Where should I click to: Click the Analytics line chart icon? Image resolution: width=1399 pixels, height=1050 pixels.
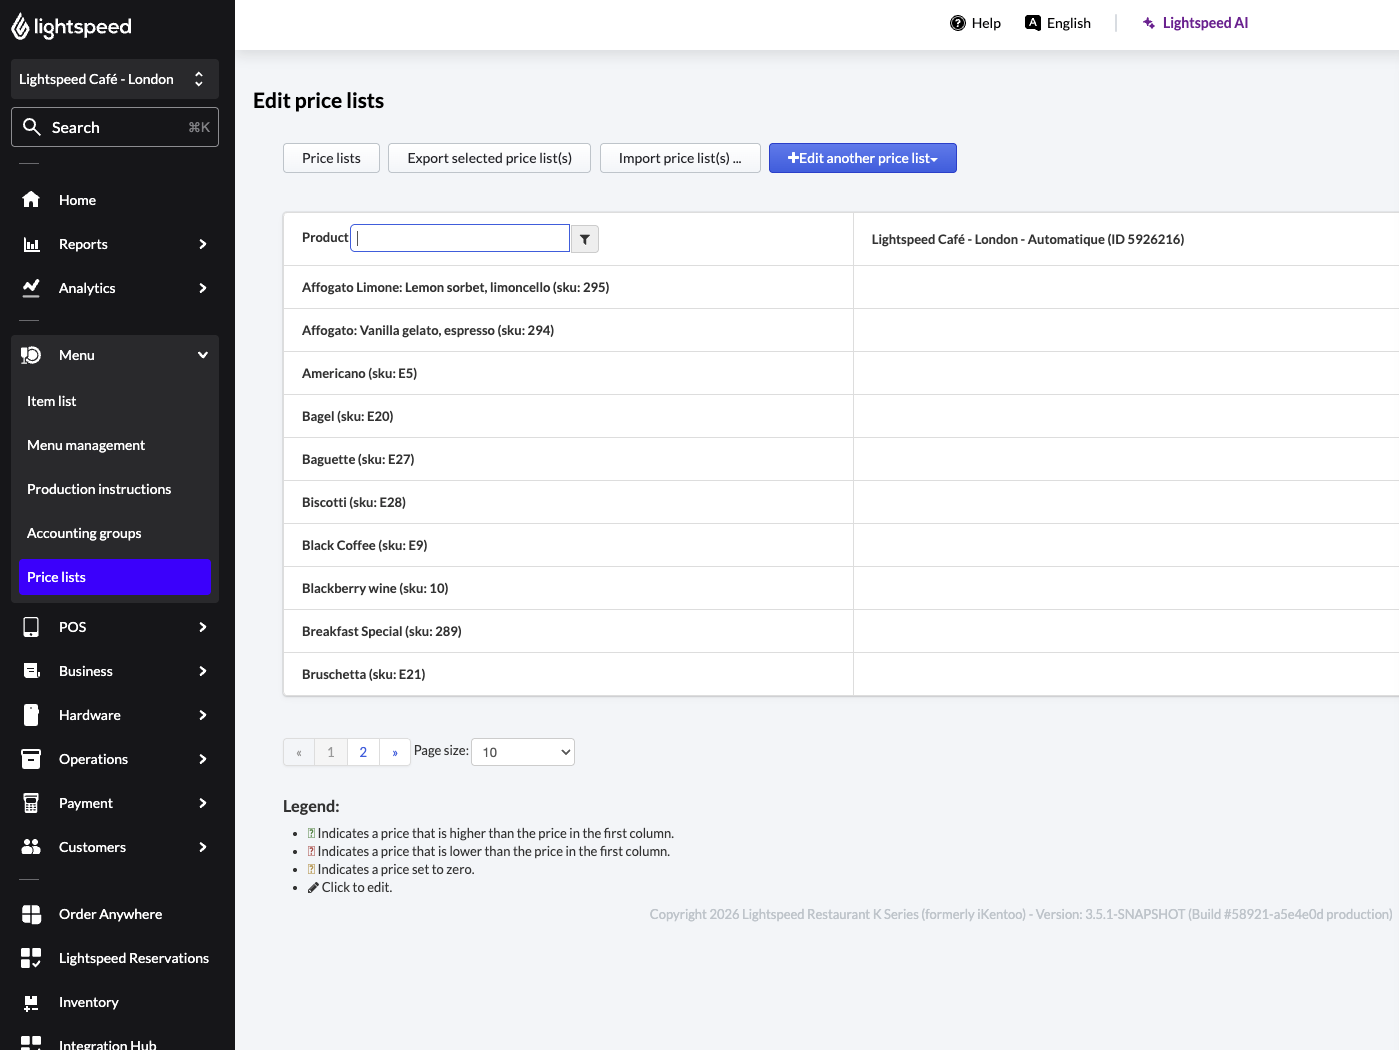tap(31, 288)
